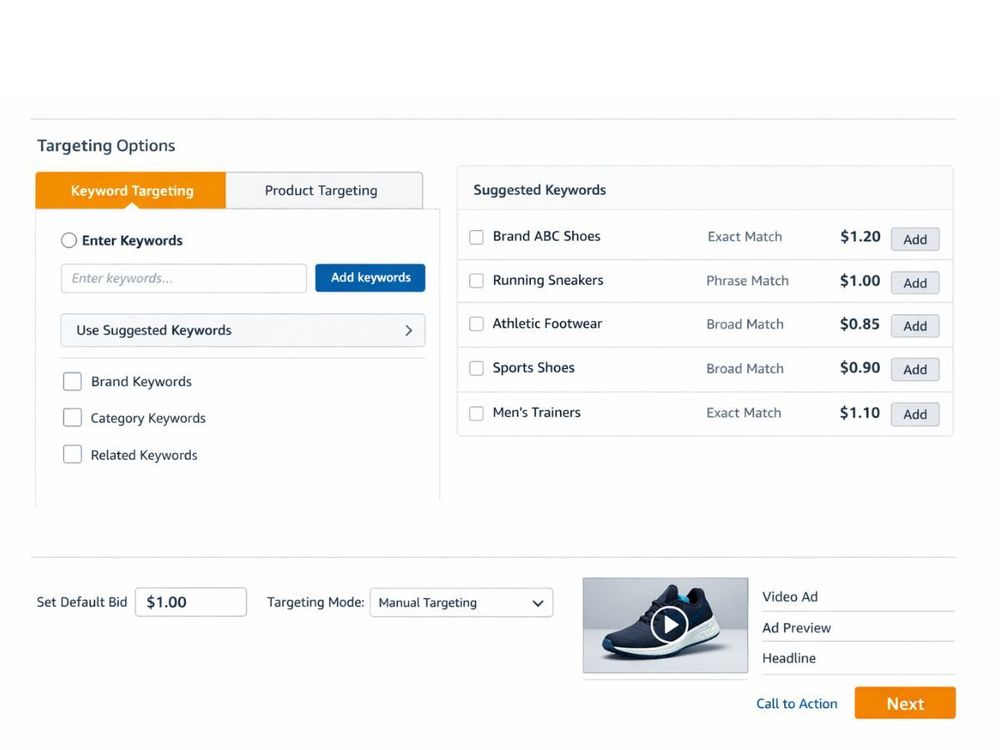Click the $0.85 Athletic Footwear bid
This screenshot has height=750, width=1000.
[x=860, y=324]
